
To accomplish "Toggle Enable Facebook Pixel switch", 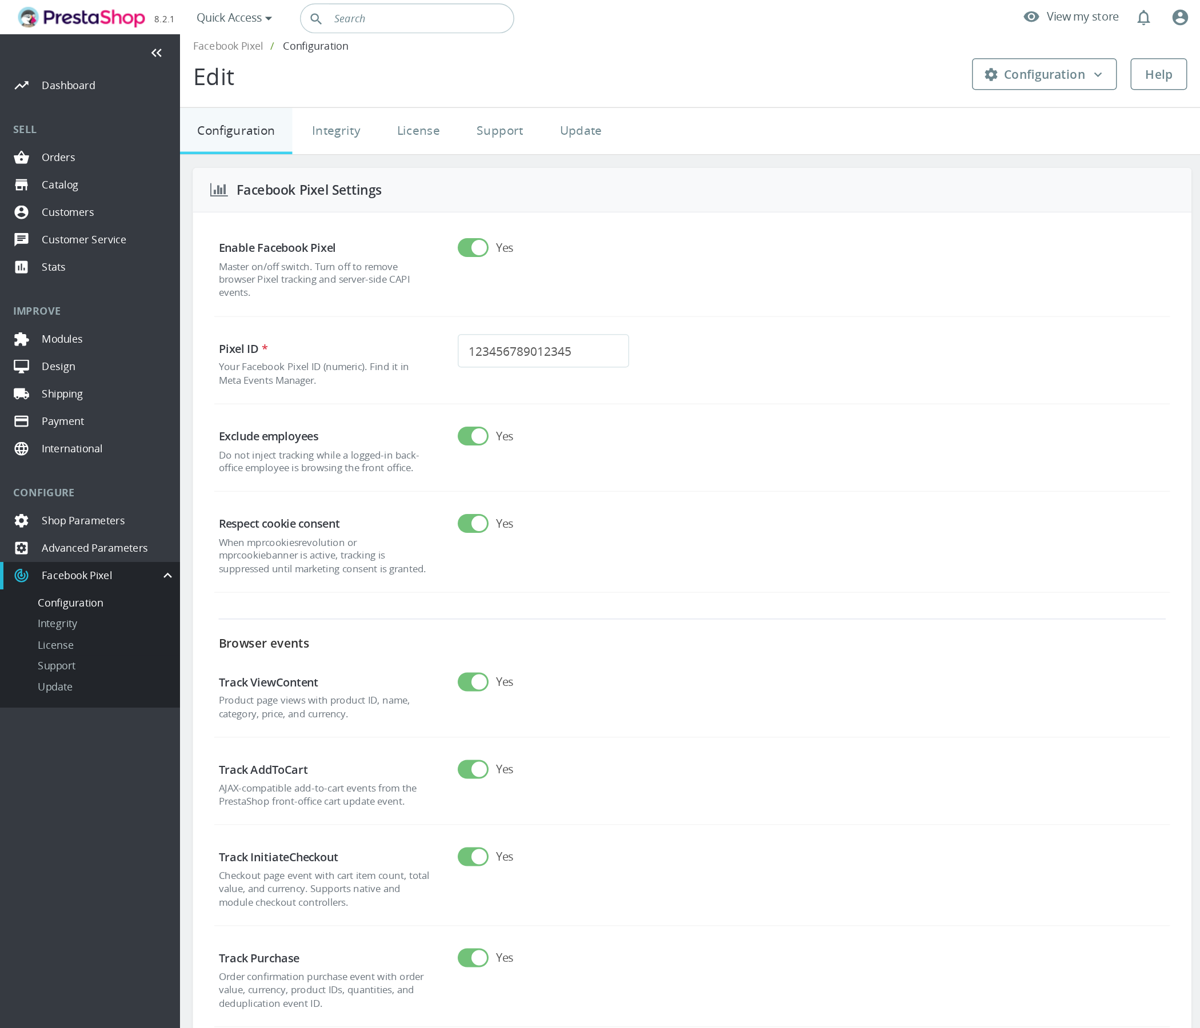I will coord(473,248).
